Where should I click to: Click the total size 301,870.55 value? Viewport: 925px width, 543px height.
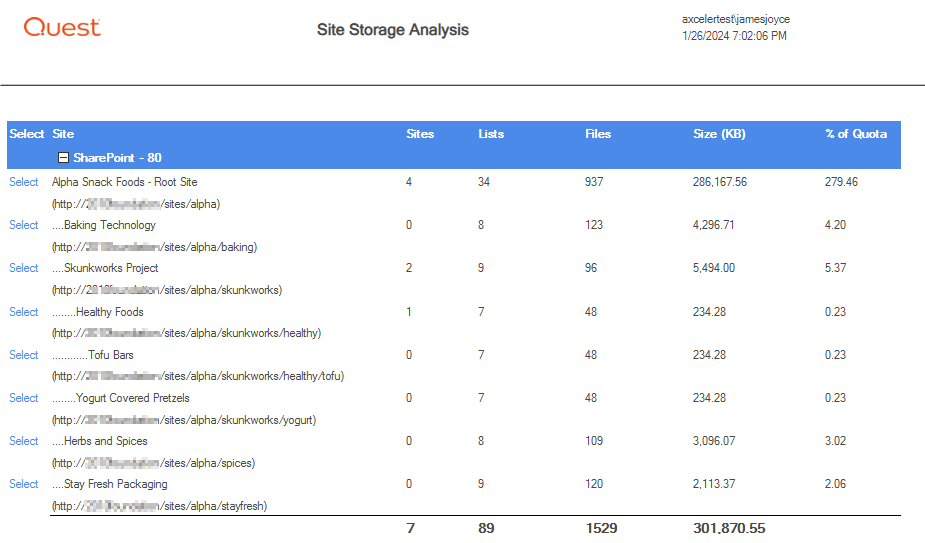pyautogui.click(x=728, y=528)
